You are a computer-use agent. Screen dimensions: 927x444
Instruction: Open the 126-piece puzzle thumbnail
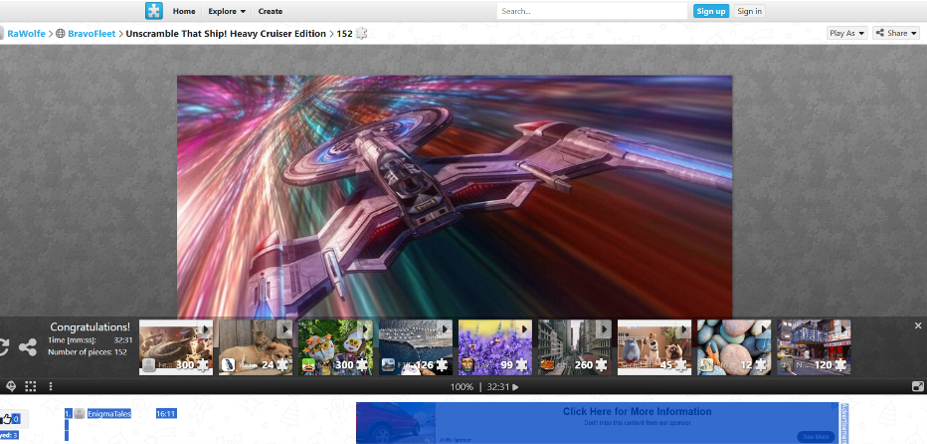pos(415,347)
